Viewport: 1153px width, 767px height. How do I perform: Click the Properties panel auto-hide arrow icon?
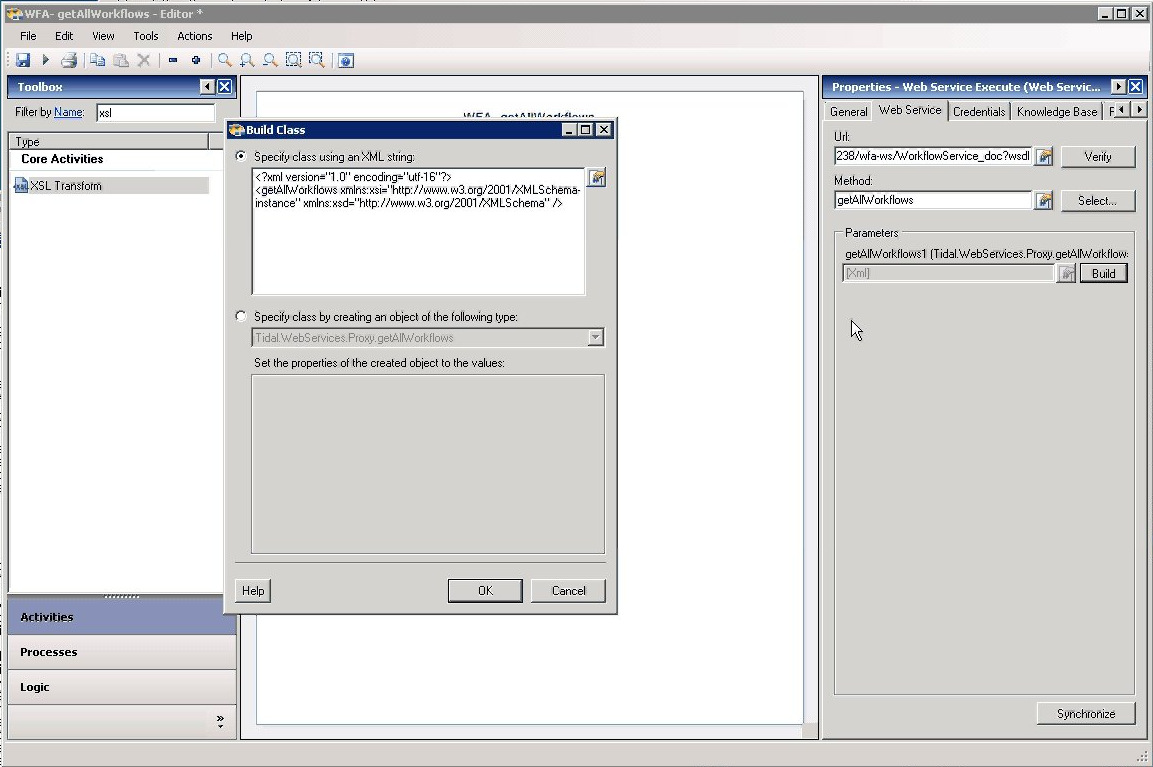coord(1118,87)
